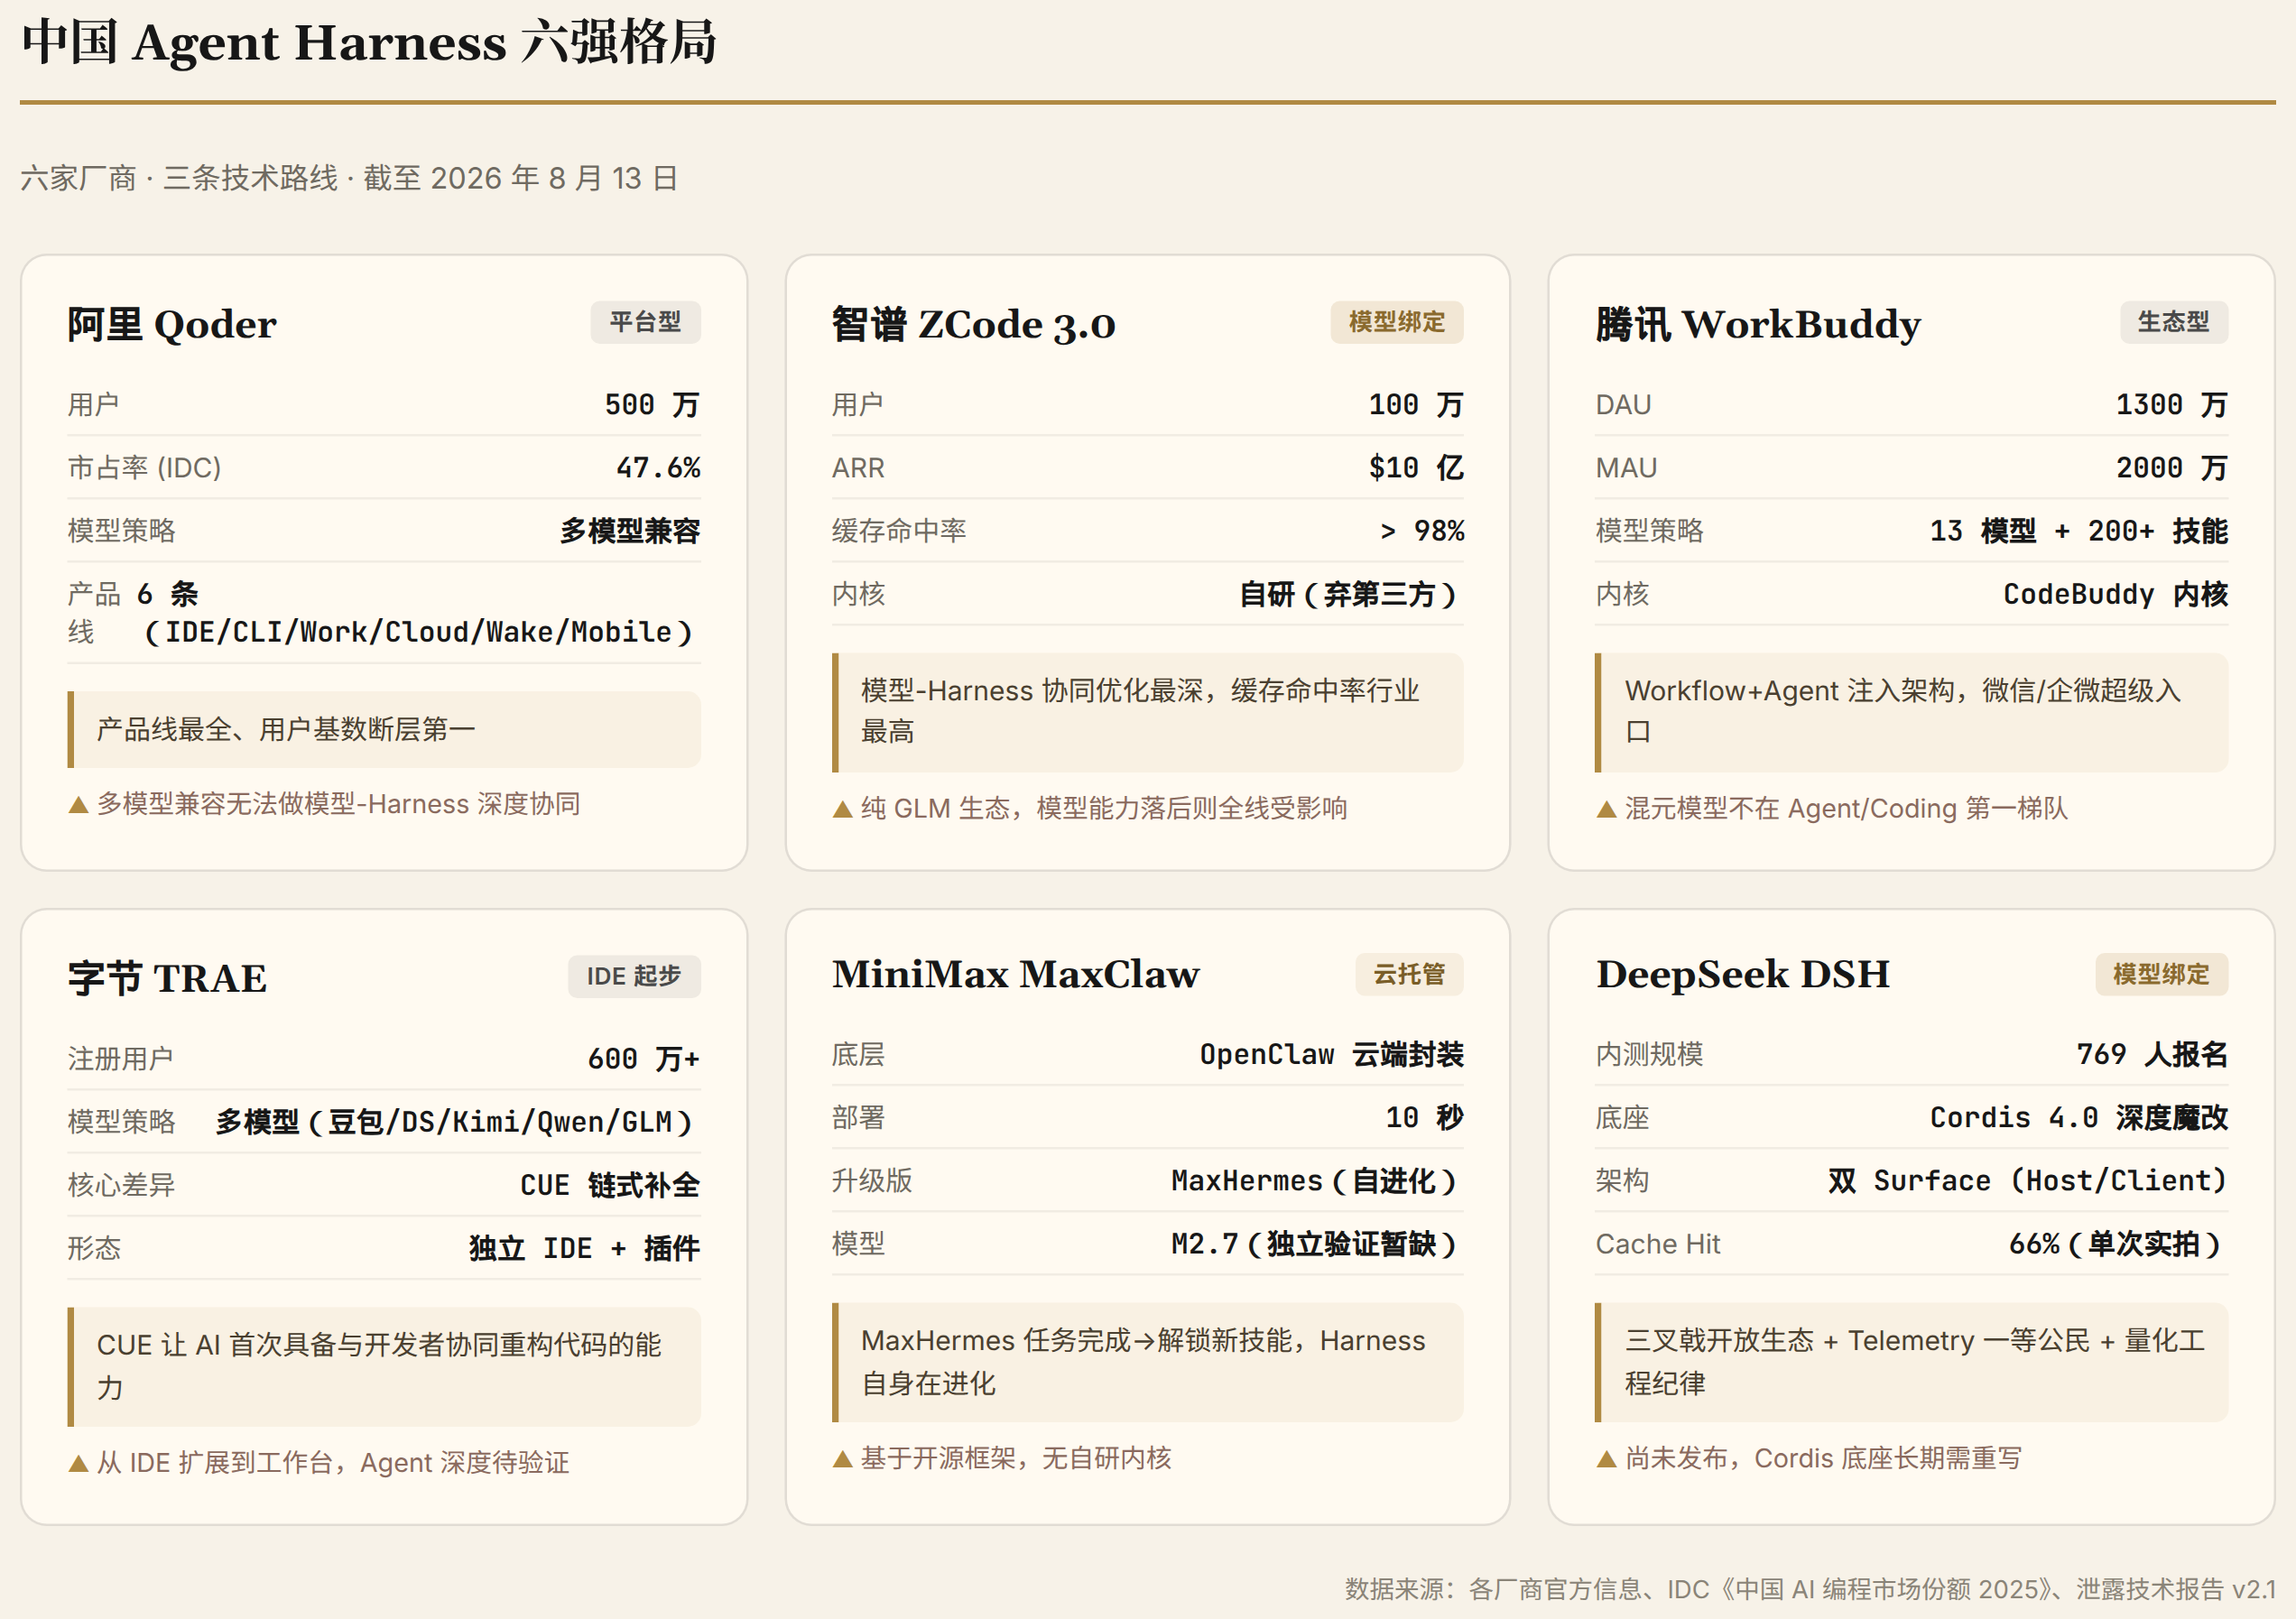The width and height of the screenshot is (2296, 1619).
Task: Click the 数据来源 footer citation text
Action: (1810, 1589)
